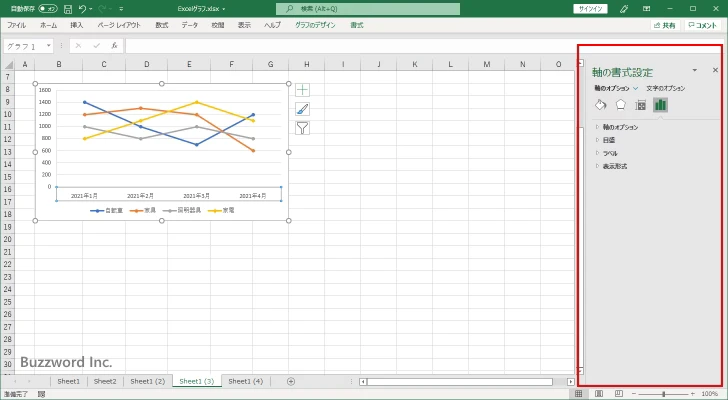The height and width of the screenshot is (400, 728).
Task: Click the コメント button
Action: [x=702, y=26]
